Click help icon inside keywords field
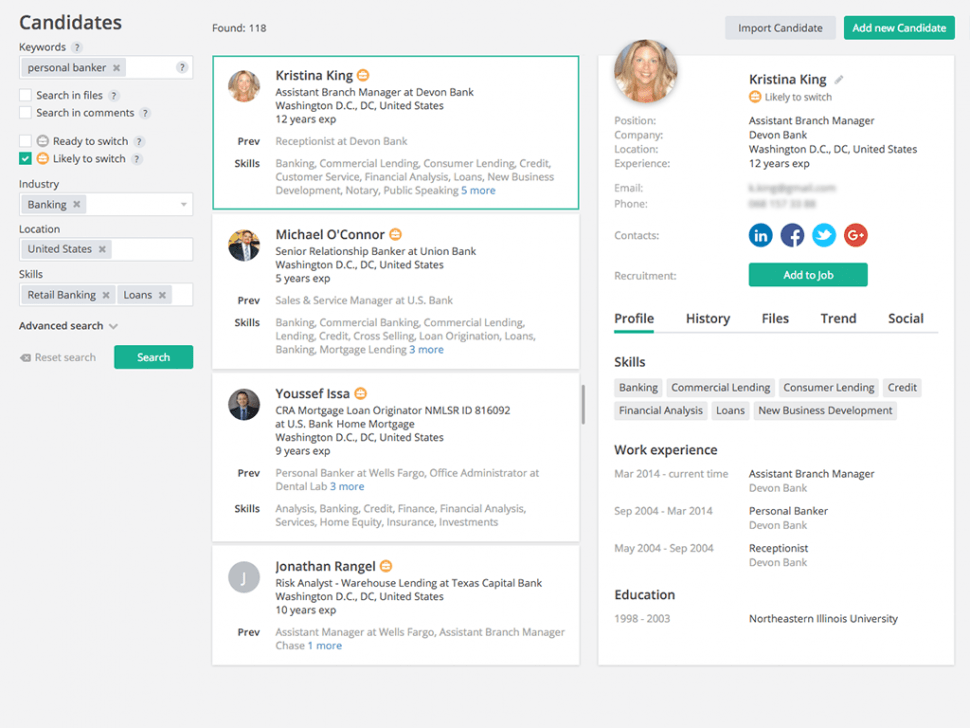This screenshot has width=970, height=728. (181, 67)
